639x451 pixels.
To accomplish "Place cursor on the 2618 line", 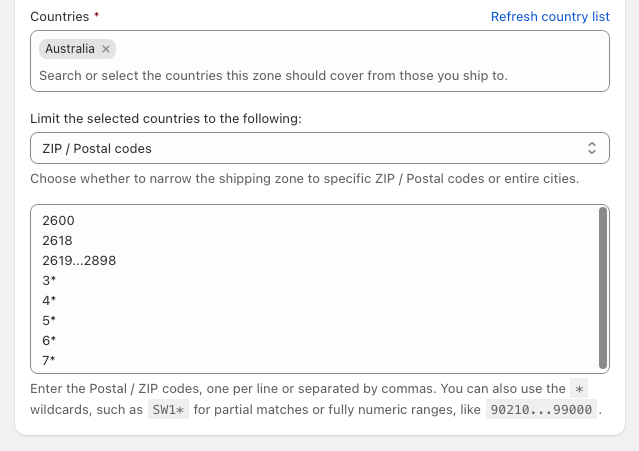I will [x=58, y=240].
